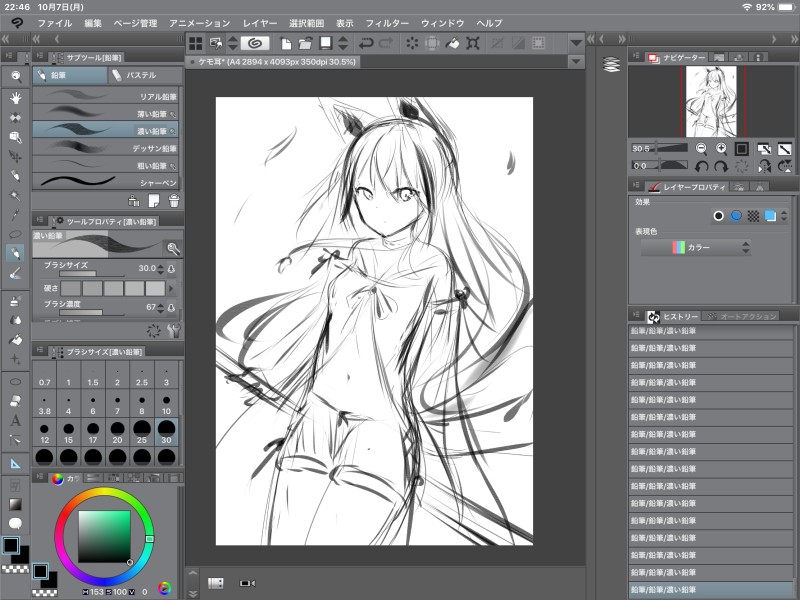Open the Layer palette stack icon
800x600 pixels.
[x=611, y=64]
